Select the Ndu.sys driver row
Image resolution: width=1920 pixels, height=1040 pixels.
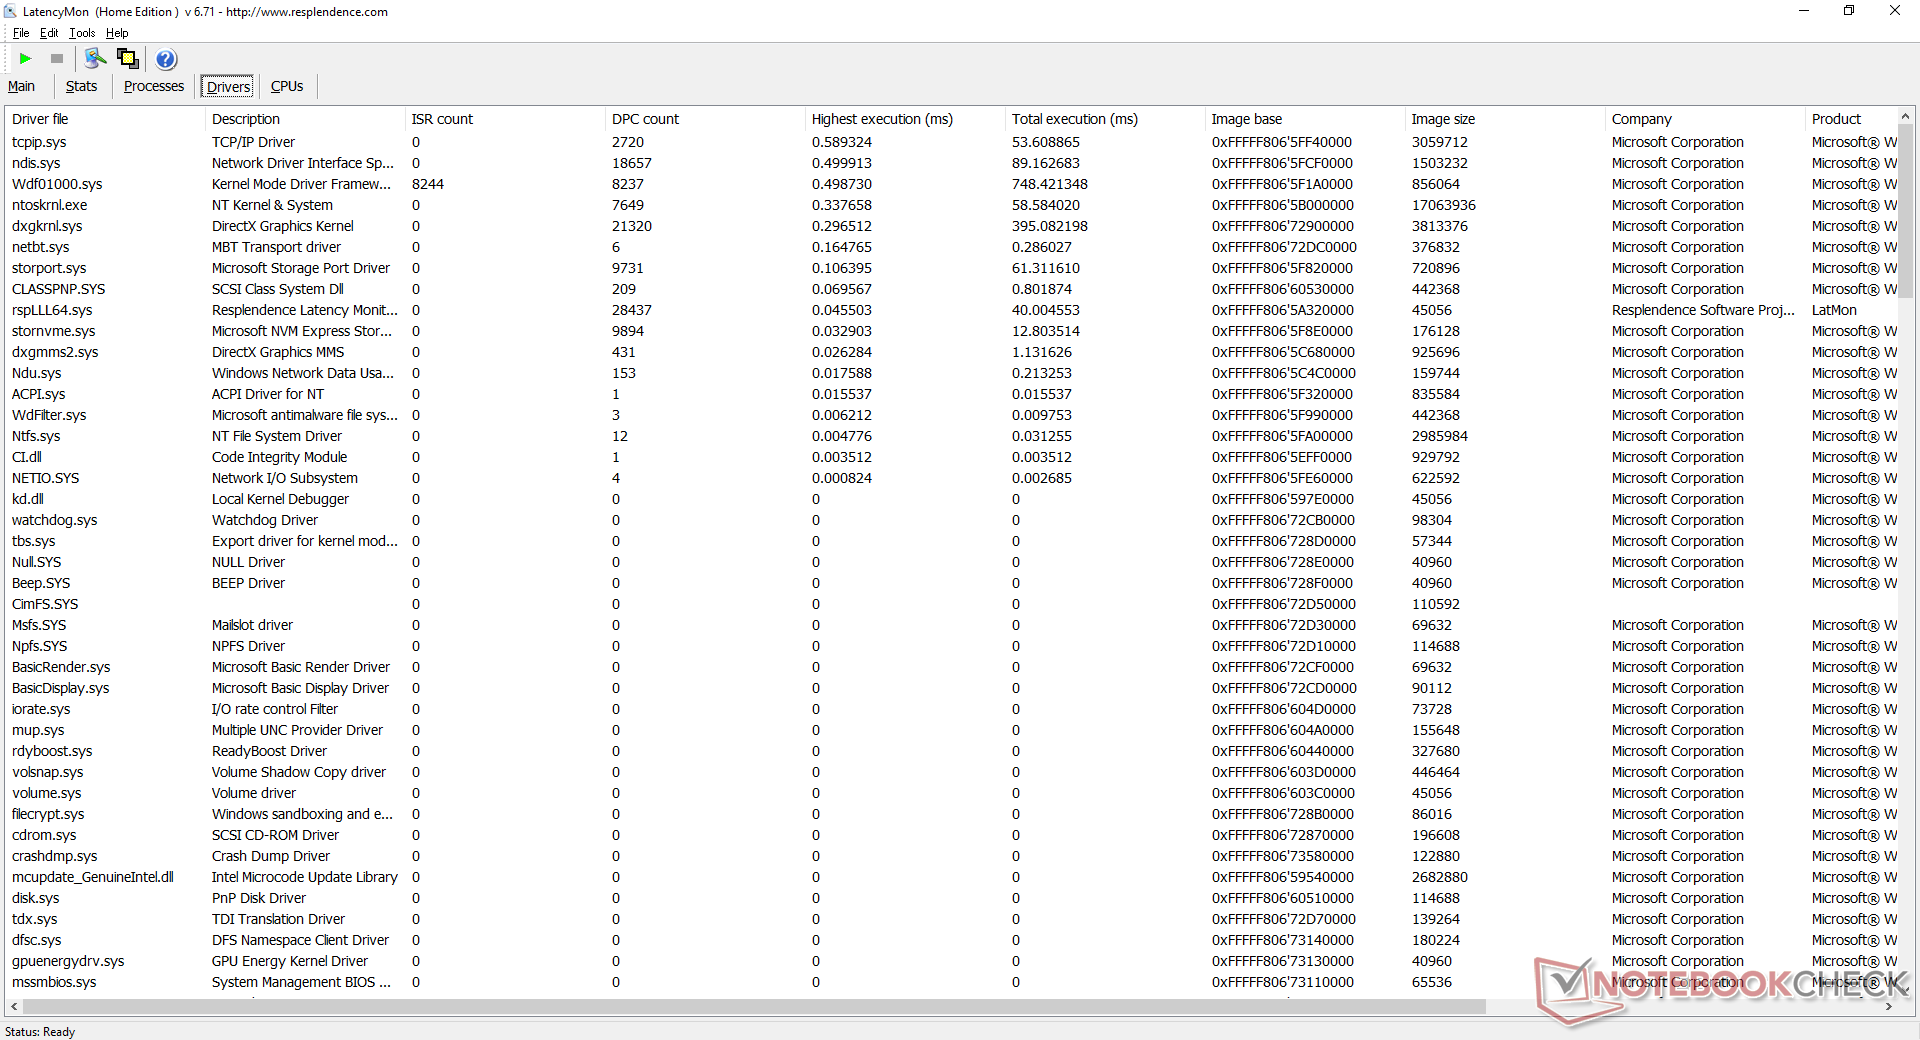click(x=951, y=373)
